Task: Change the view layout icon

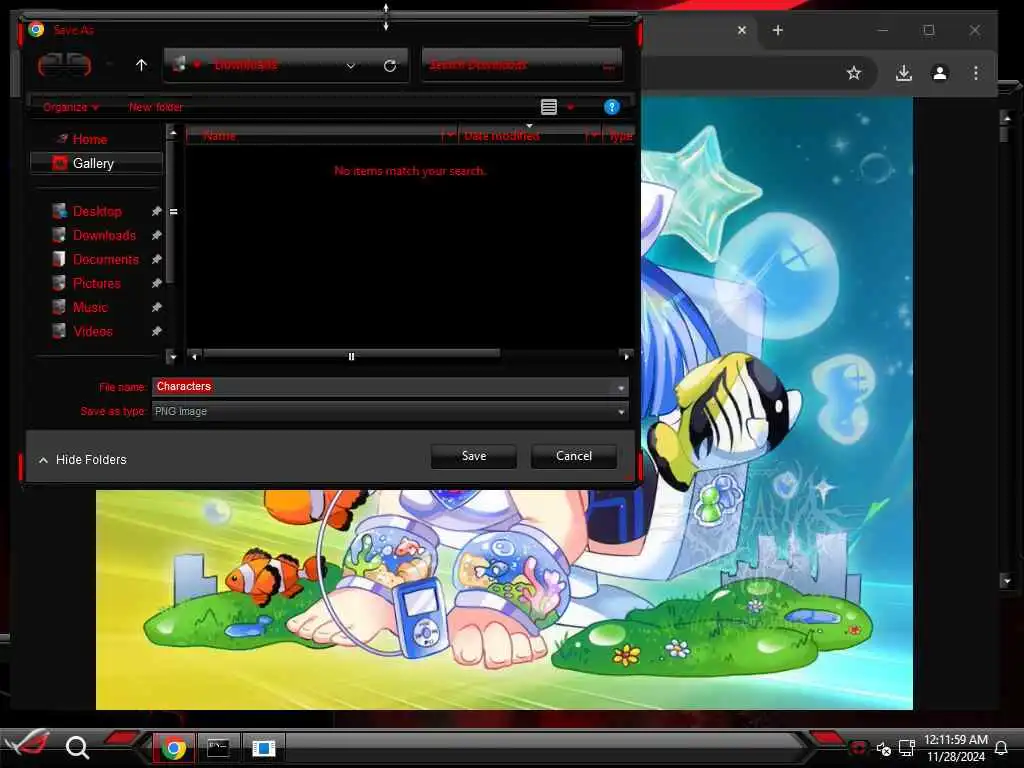Action: coord(549,107)
